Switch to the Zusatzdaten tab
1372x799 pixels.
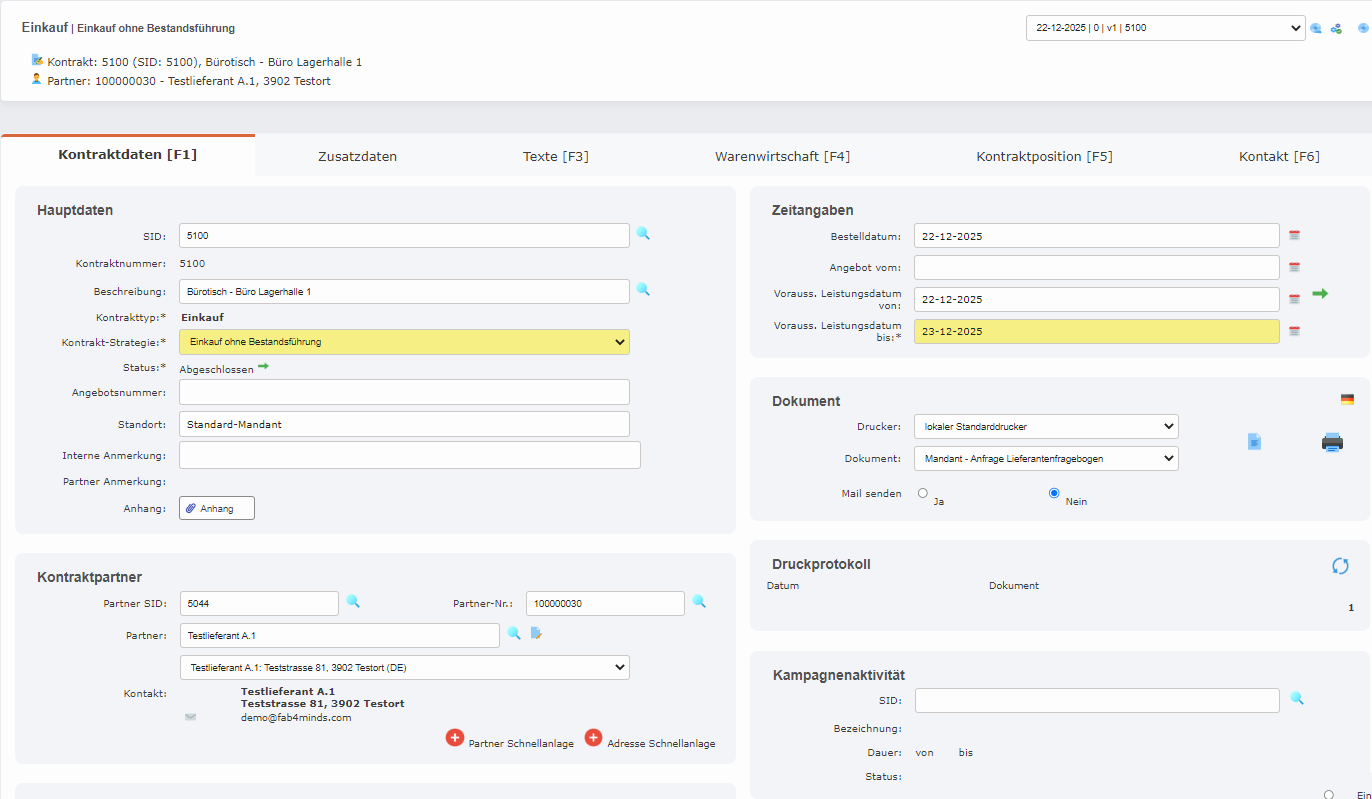click(x=357, y=157)
